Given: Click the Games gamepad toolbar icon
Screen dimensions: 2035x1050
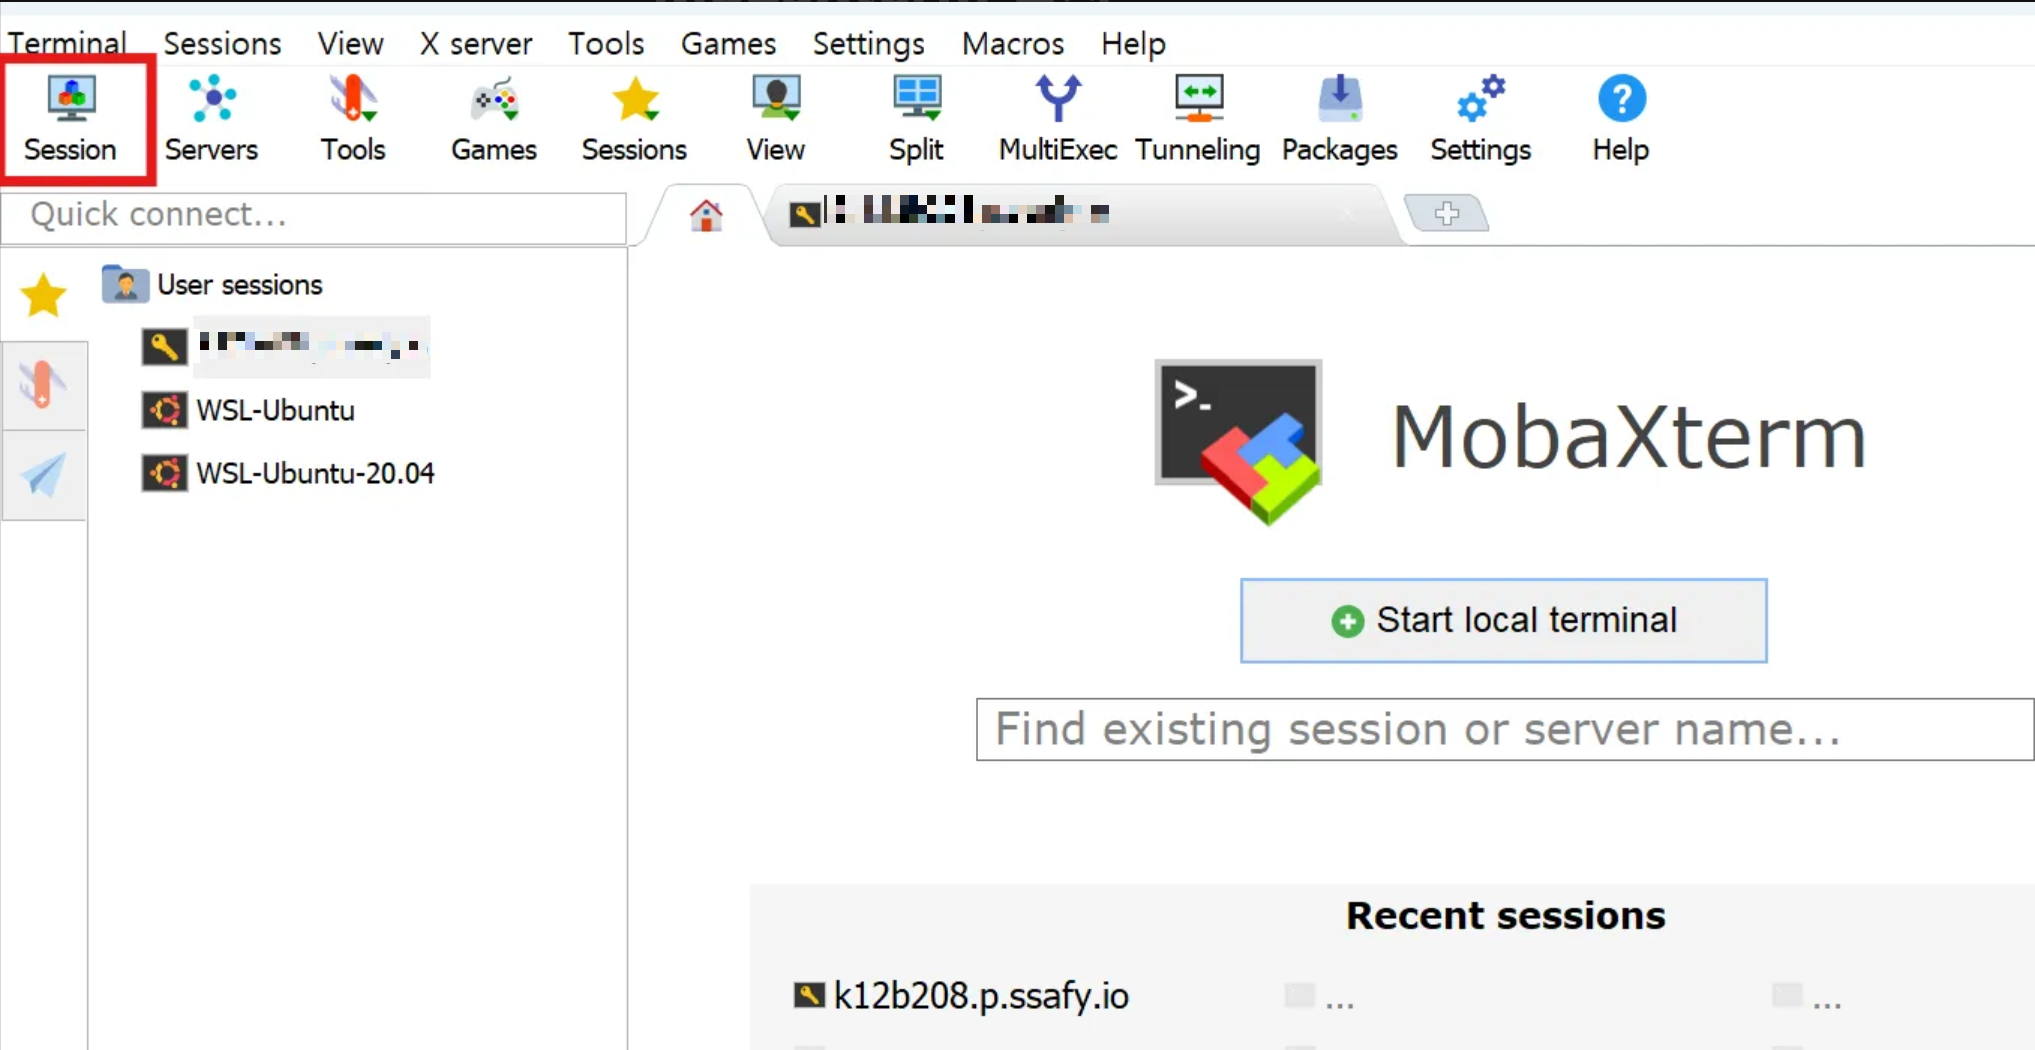Looking at the screenshot, I should coord(494,119).
